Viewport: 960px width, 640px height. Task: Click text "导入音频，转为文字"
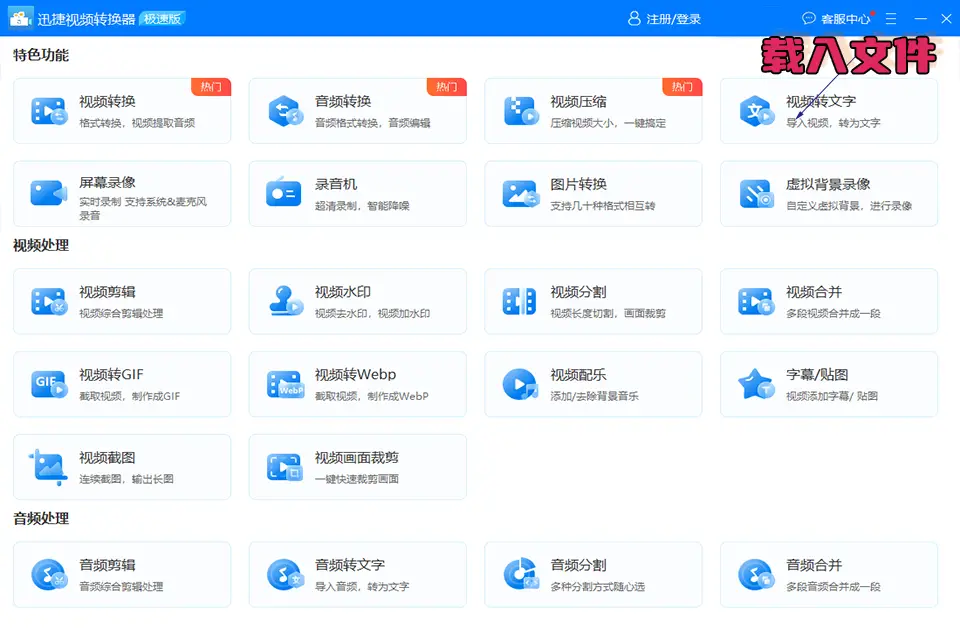click(x=362, y=586)
